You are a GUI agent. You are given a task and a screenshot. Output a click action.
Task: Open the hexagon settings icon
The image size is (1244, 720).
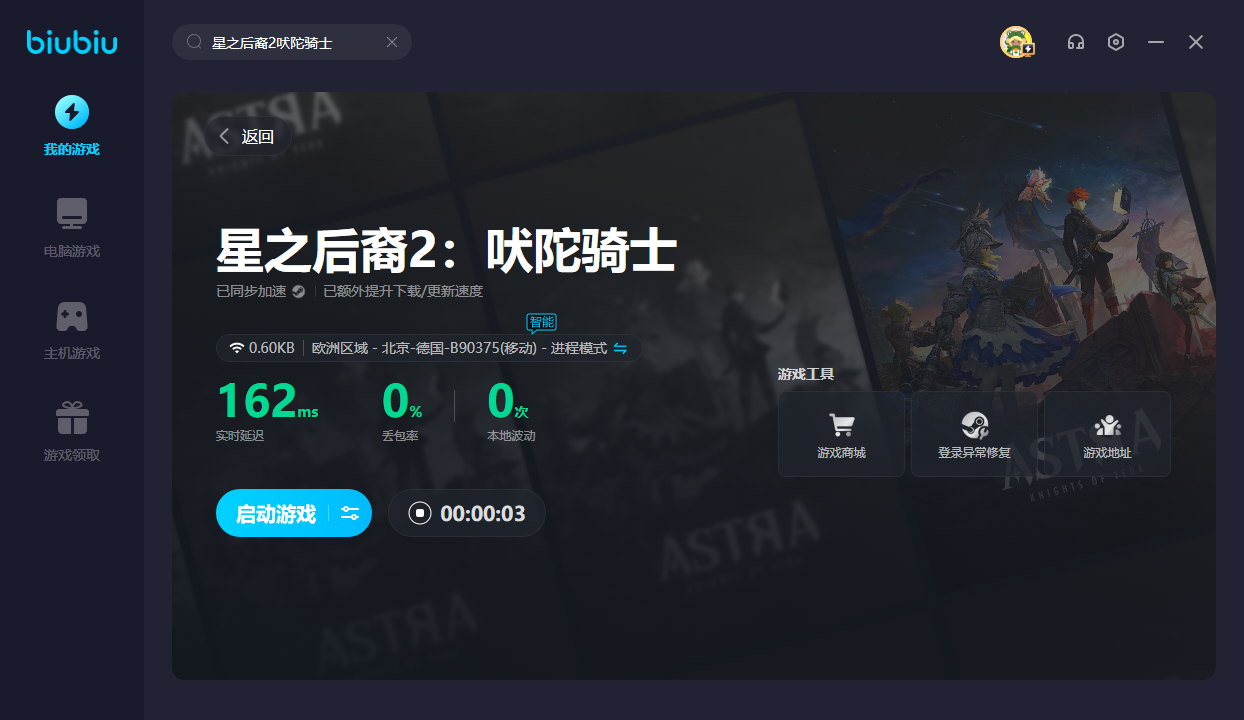coord(1116,42)
